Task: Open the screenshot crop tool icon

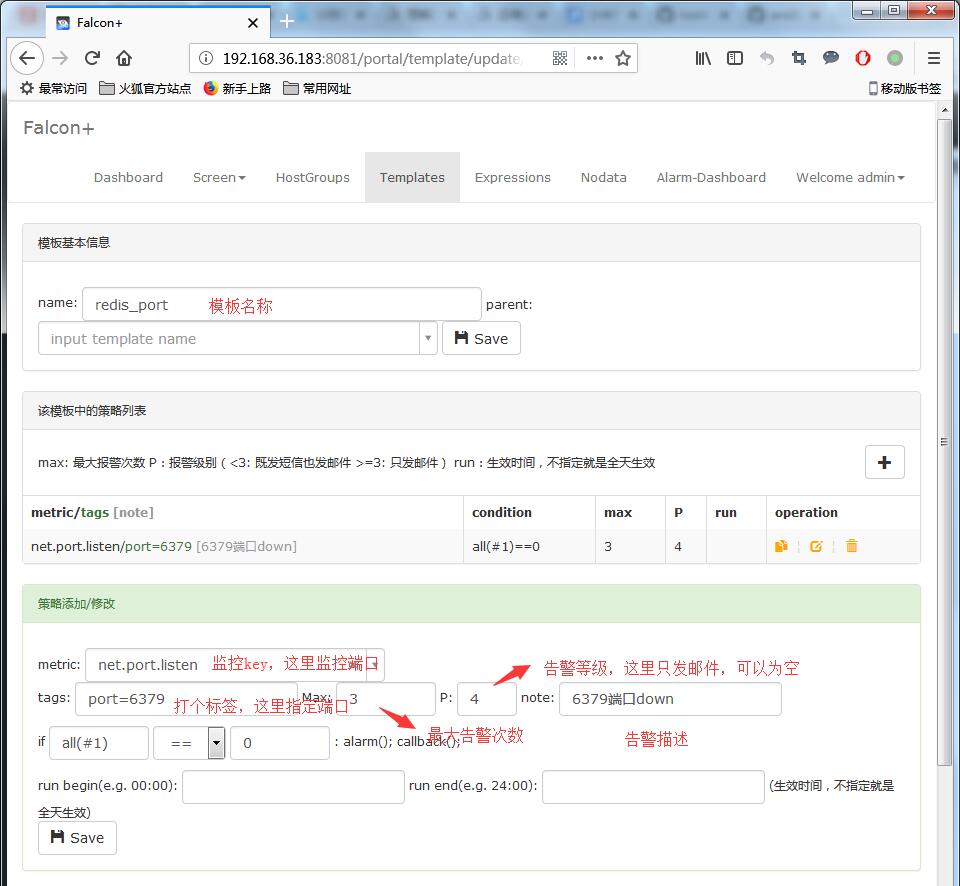Action: (x=798, y=58)
